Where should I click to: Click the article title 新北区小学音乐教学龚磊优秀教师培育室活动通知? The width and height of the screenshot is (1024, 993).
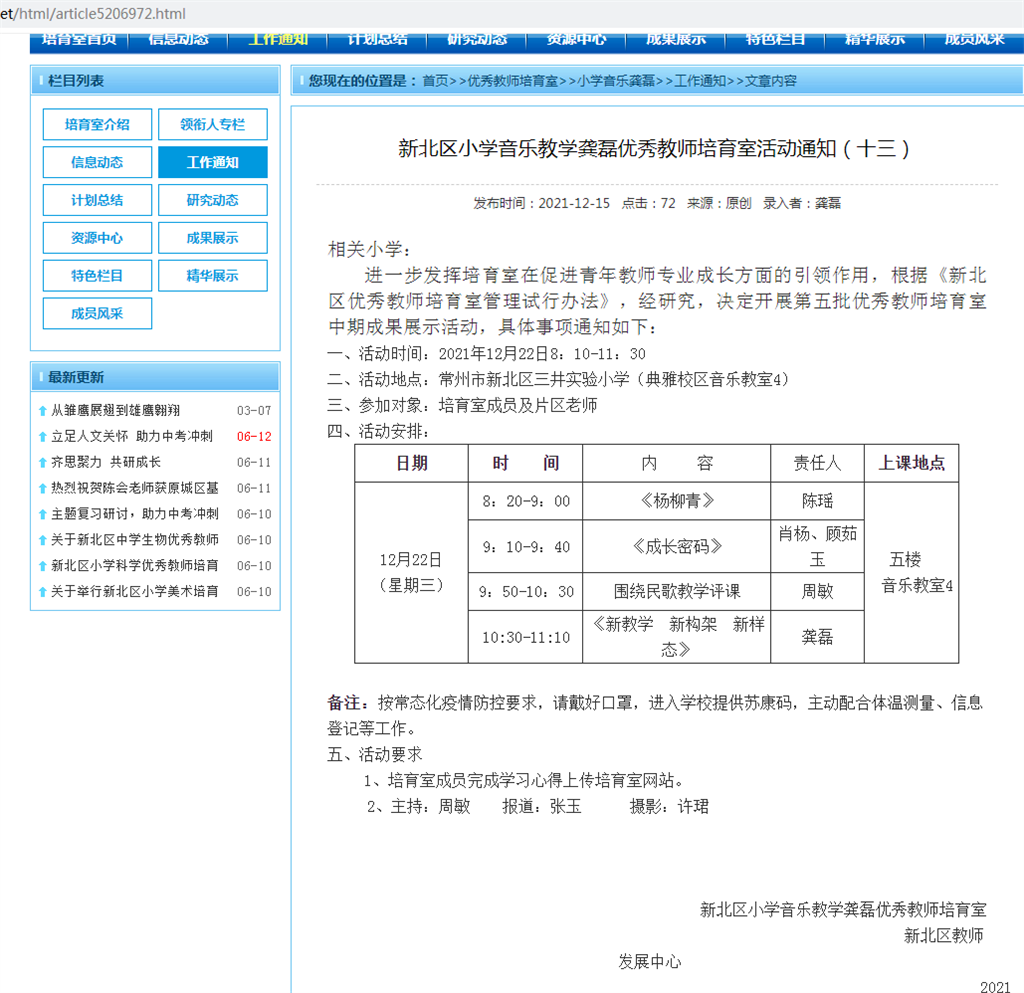coord(653,149)
